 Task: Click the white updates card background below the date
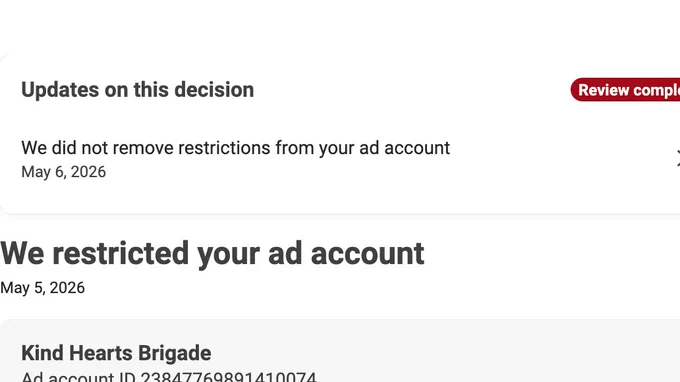(340, 197)
